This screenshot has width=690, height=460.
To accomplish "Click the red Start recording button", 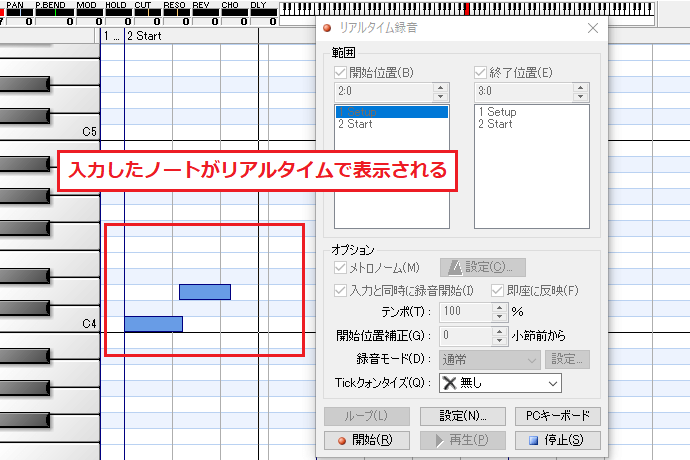I will [x=364, y=439].
